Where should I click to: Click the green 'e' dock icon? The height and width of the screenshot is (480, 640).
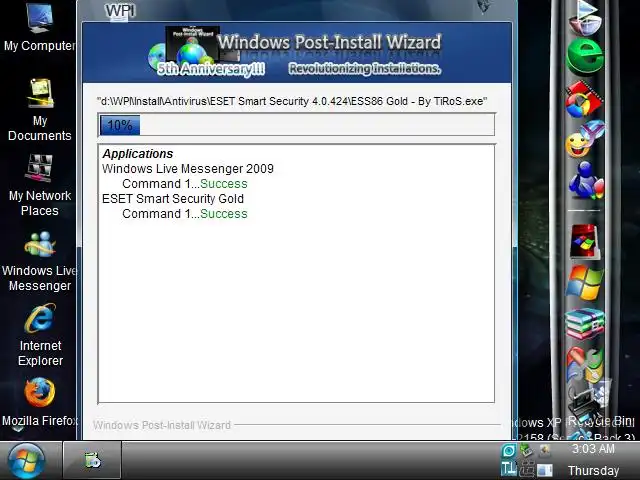(585, 56)
